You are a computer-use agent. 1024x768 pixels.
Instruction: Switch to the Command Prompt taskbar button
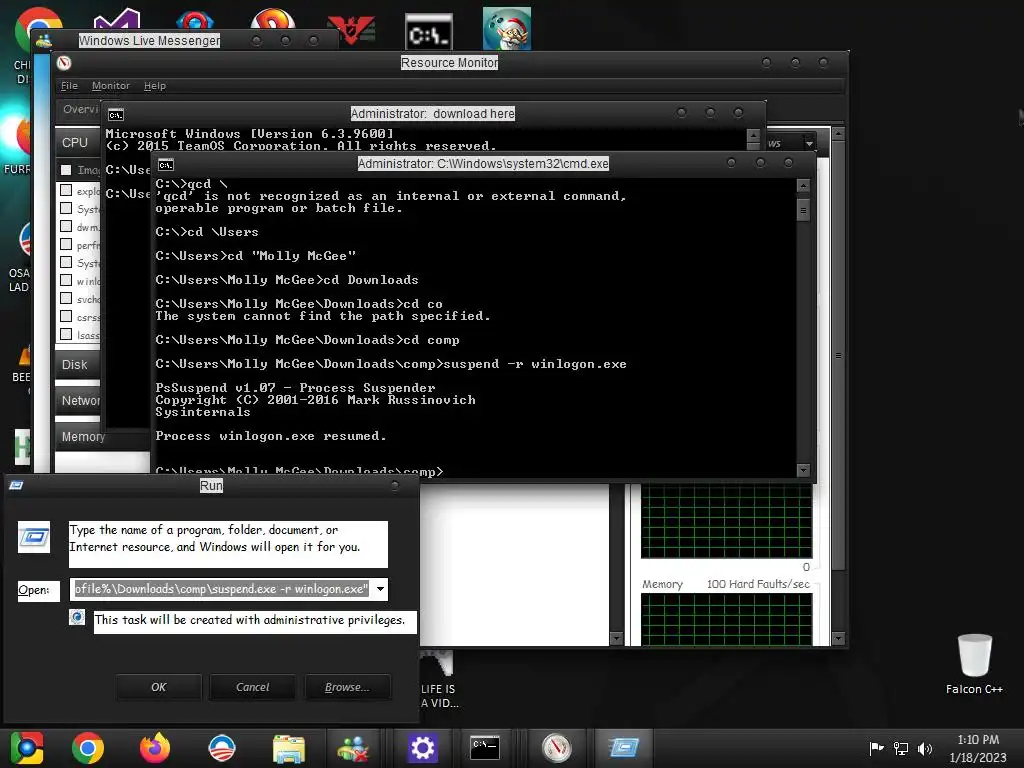pyautogui.click(x=485, y=748)
